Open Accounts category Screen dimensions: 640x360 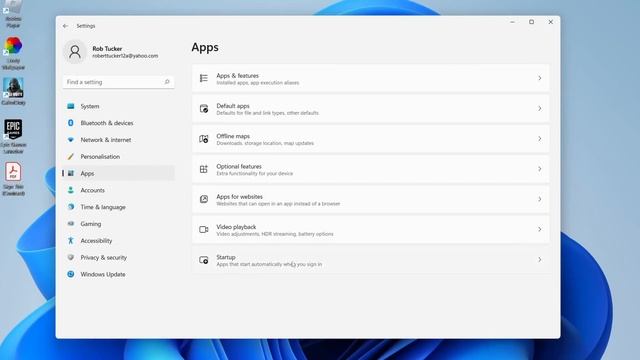pos(92,190)
